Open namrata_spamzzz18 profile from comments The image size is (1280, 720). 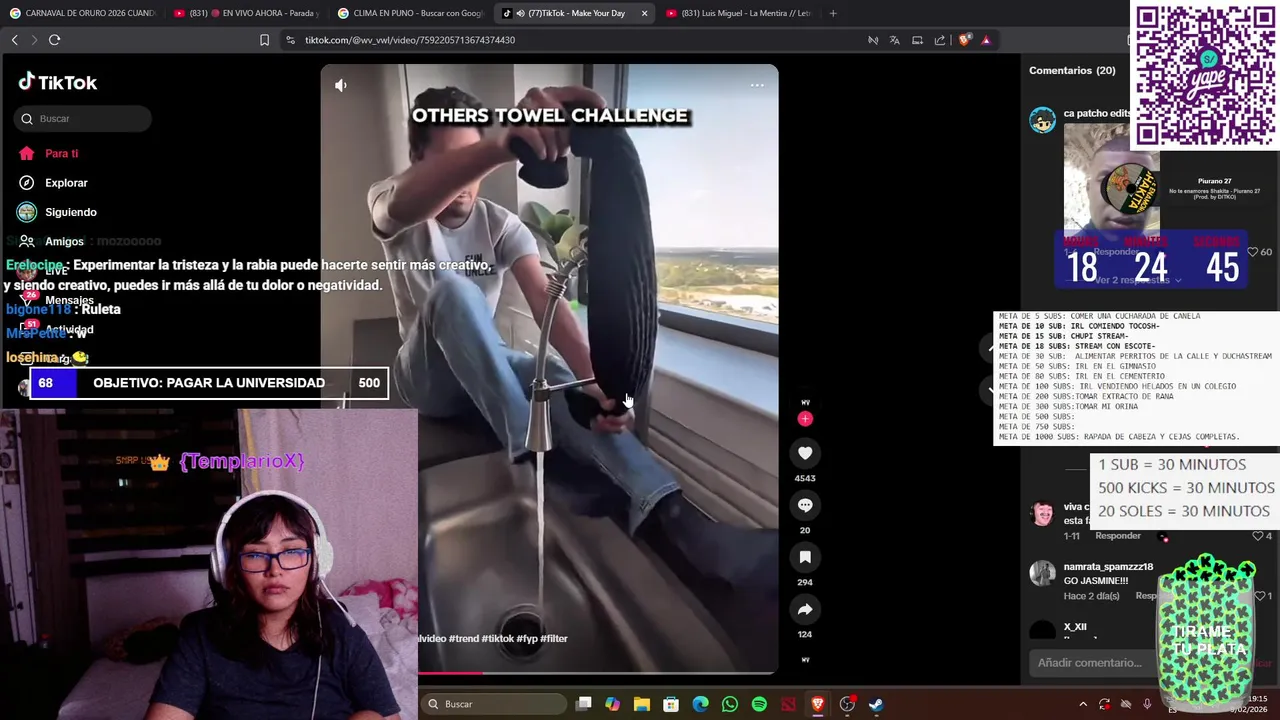1108,567
